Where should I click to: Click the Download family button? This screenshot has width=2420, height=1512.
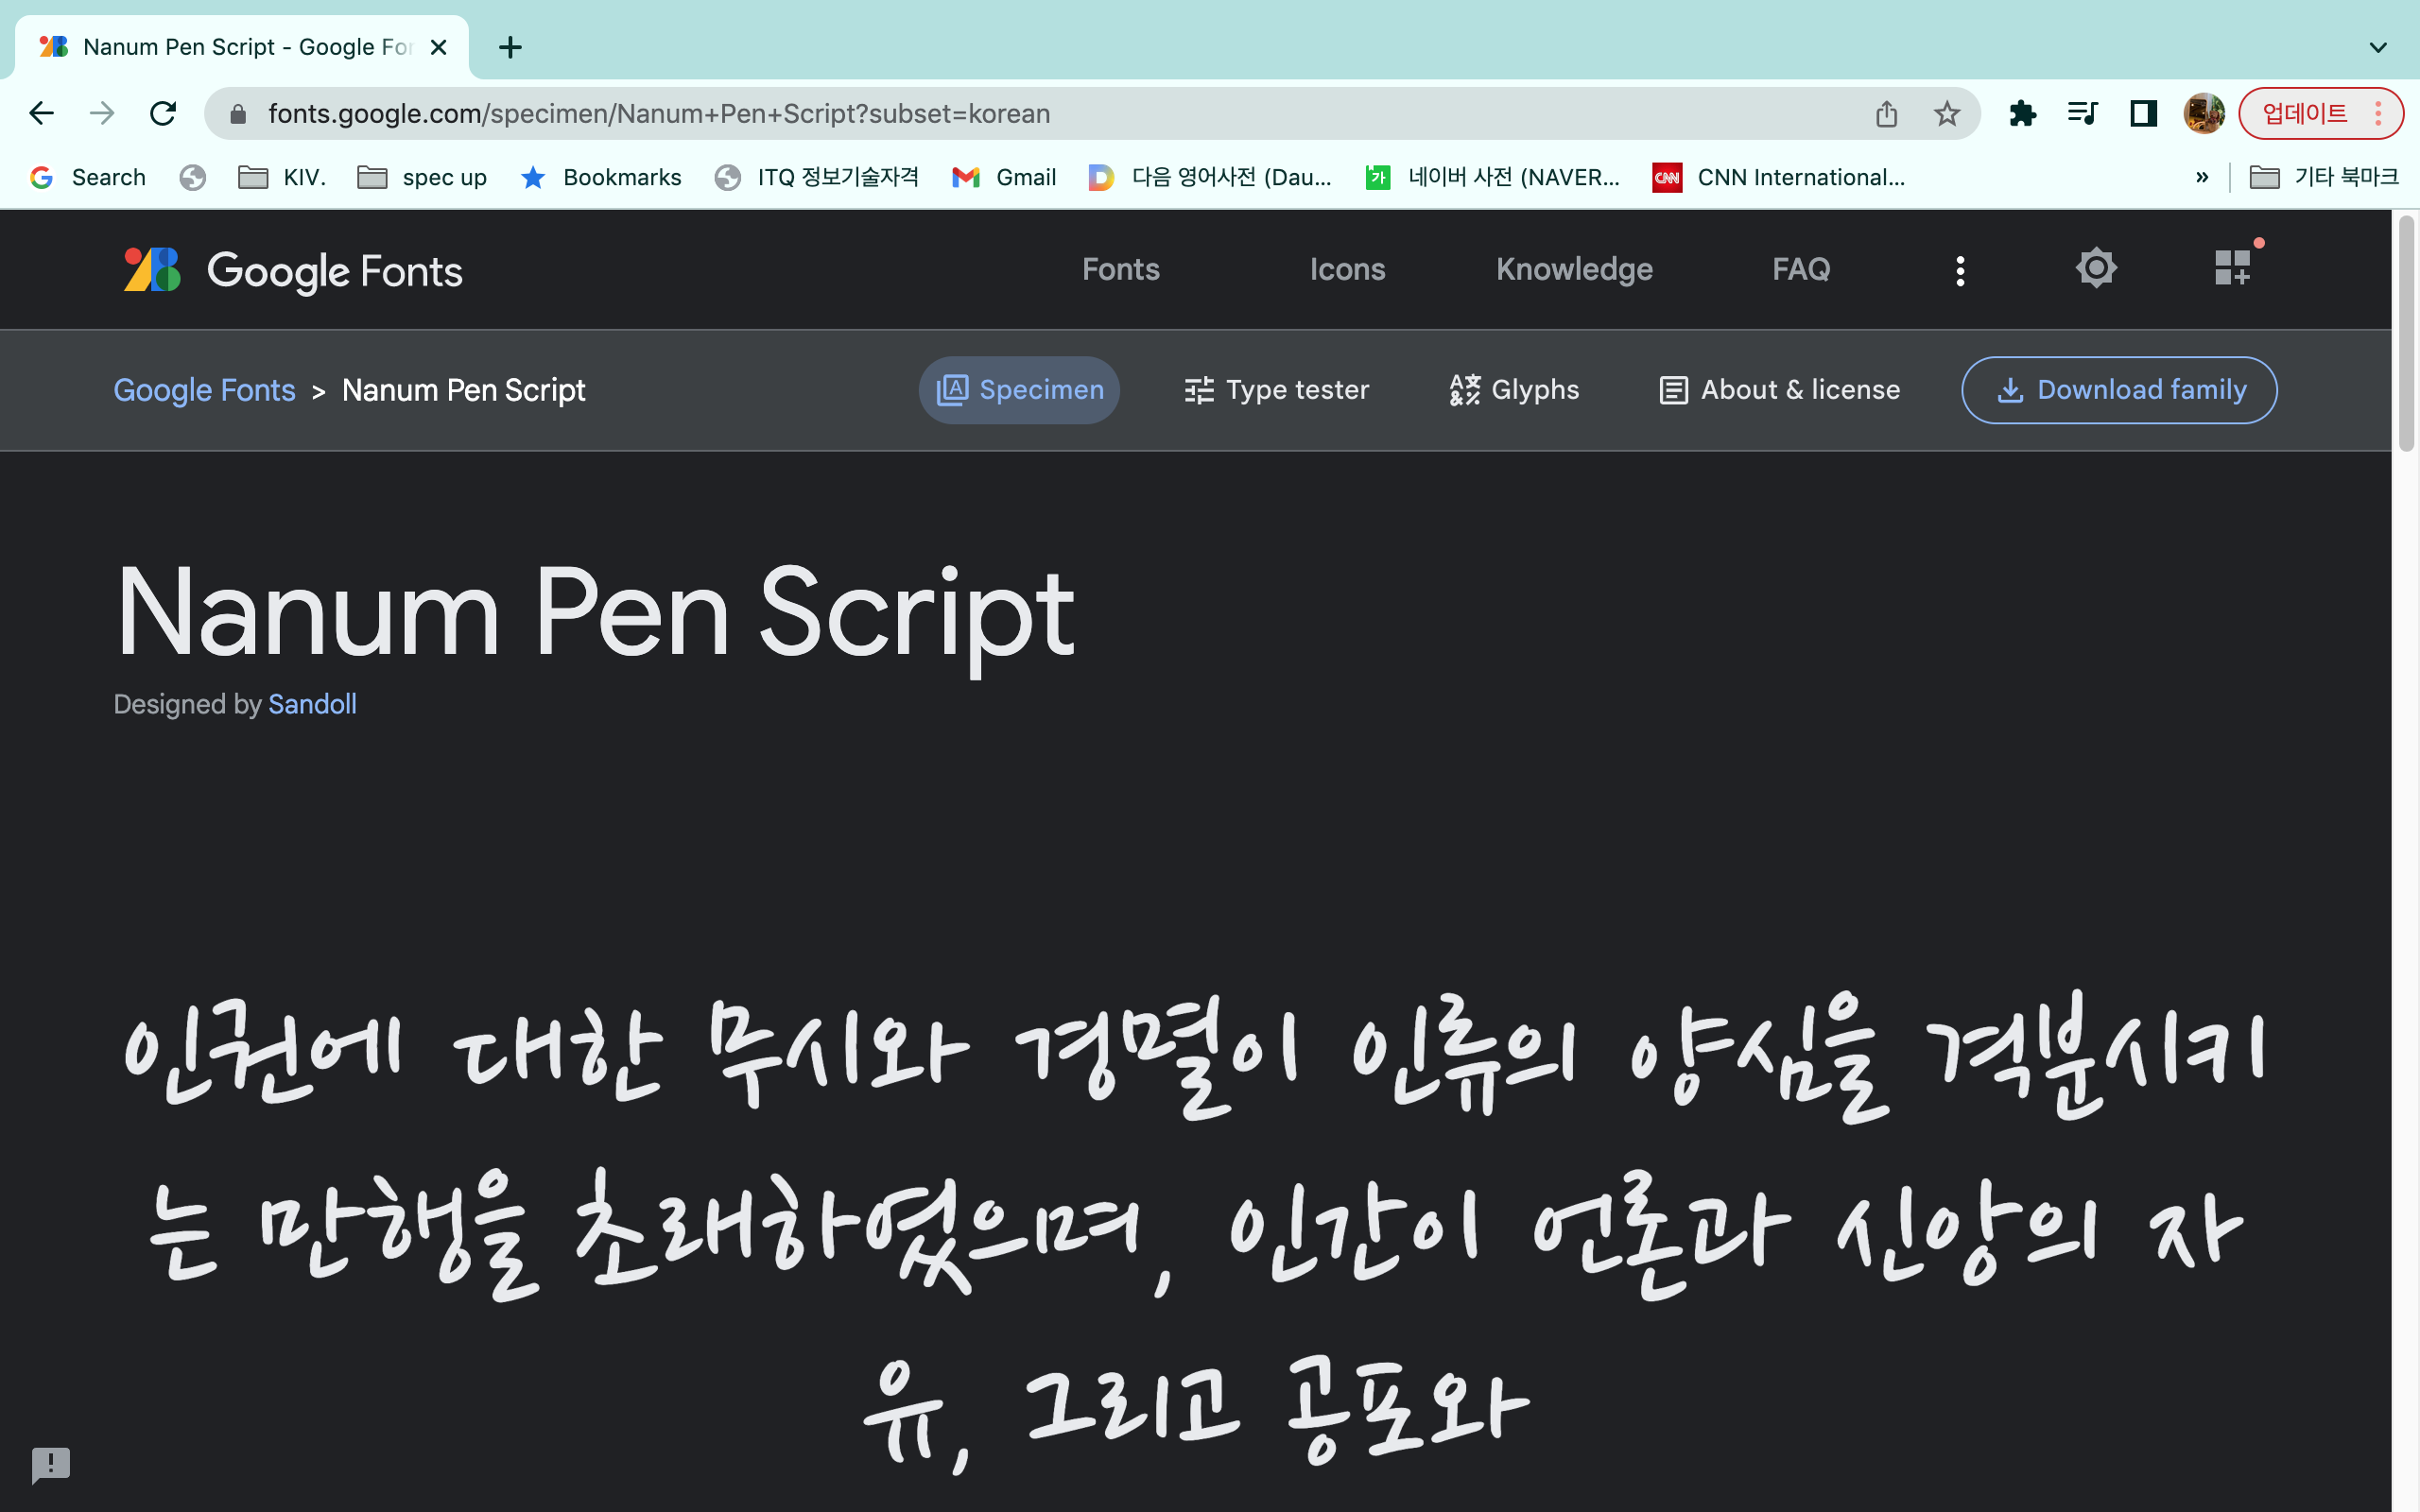pyautogui.click(x=2119, y=390)
